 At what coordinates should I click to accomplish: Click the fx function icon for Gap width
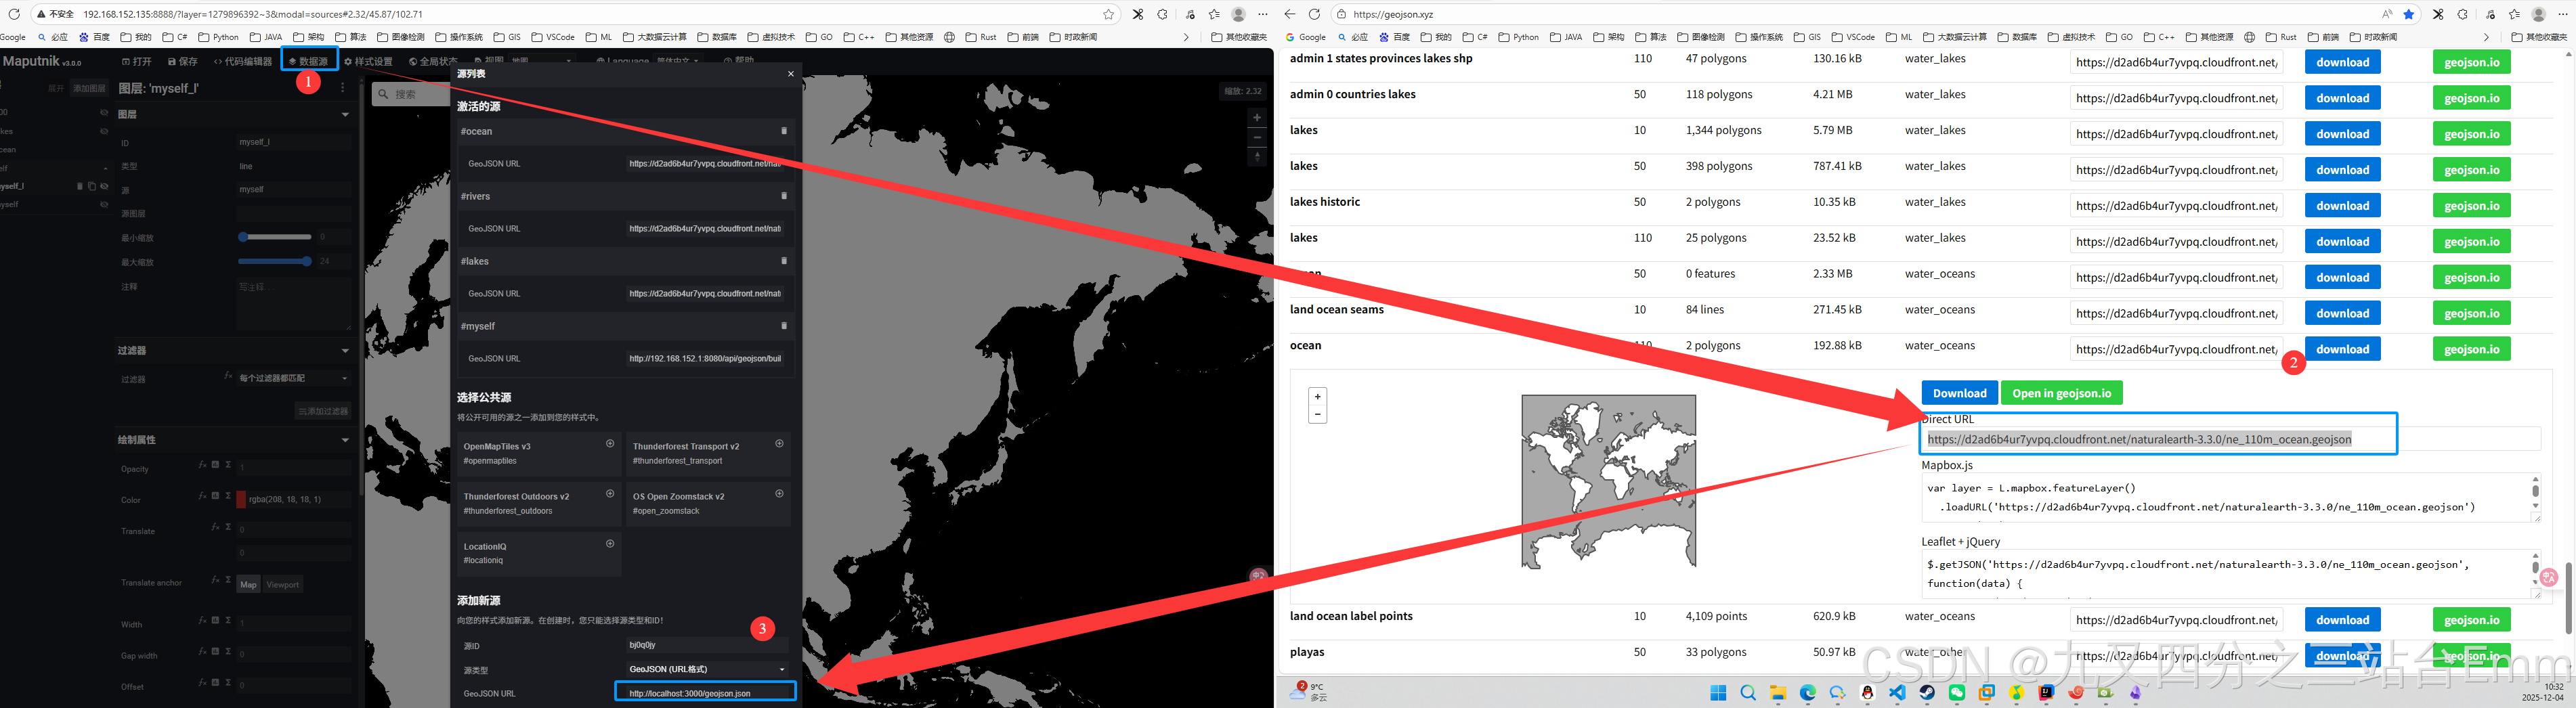[x=203, y=652]
